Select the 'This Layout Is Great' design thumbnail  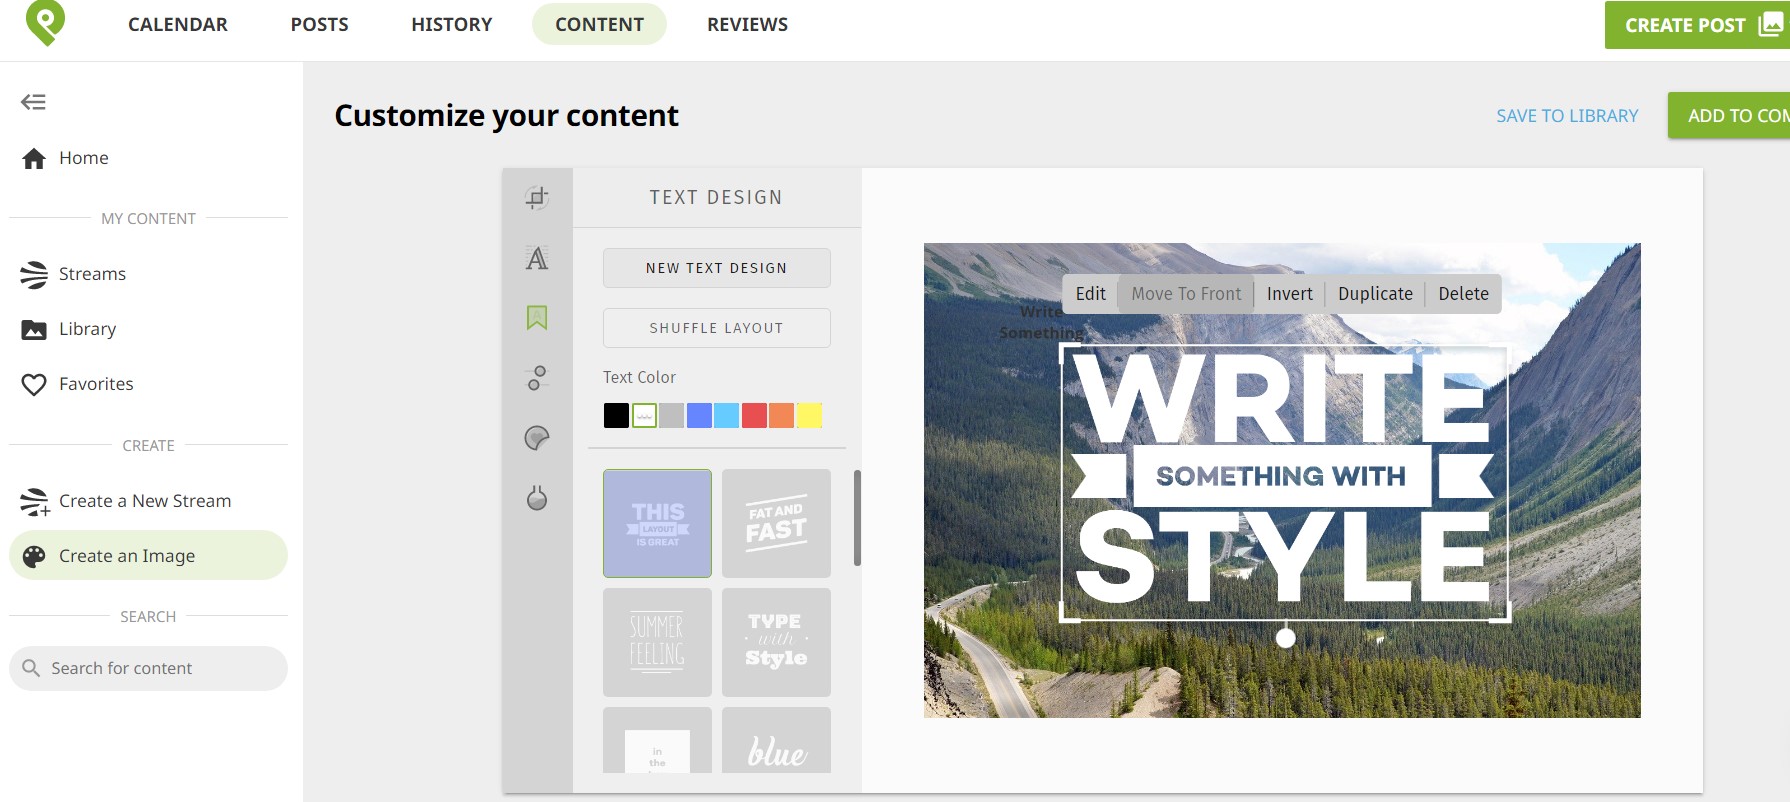point(657,523)
